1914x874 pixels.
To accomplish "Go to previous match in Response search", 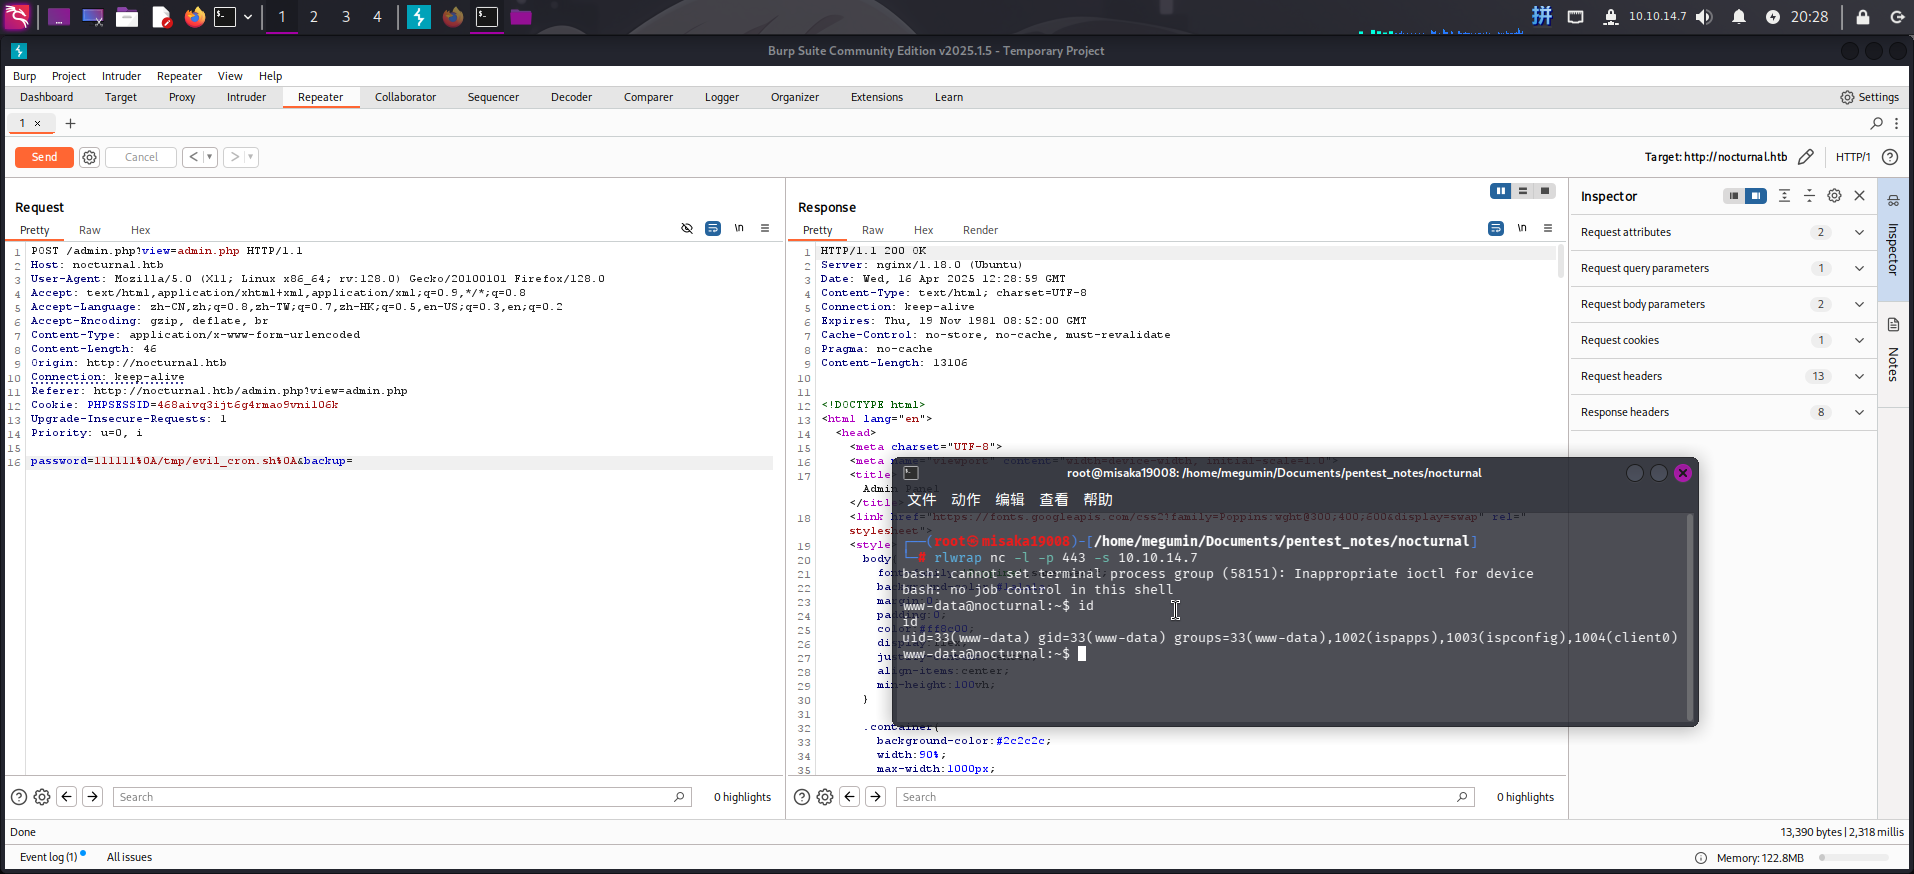I will (850, 797).
